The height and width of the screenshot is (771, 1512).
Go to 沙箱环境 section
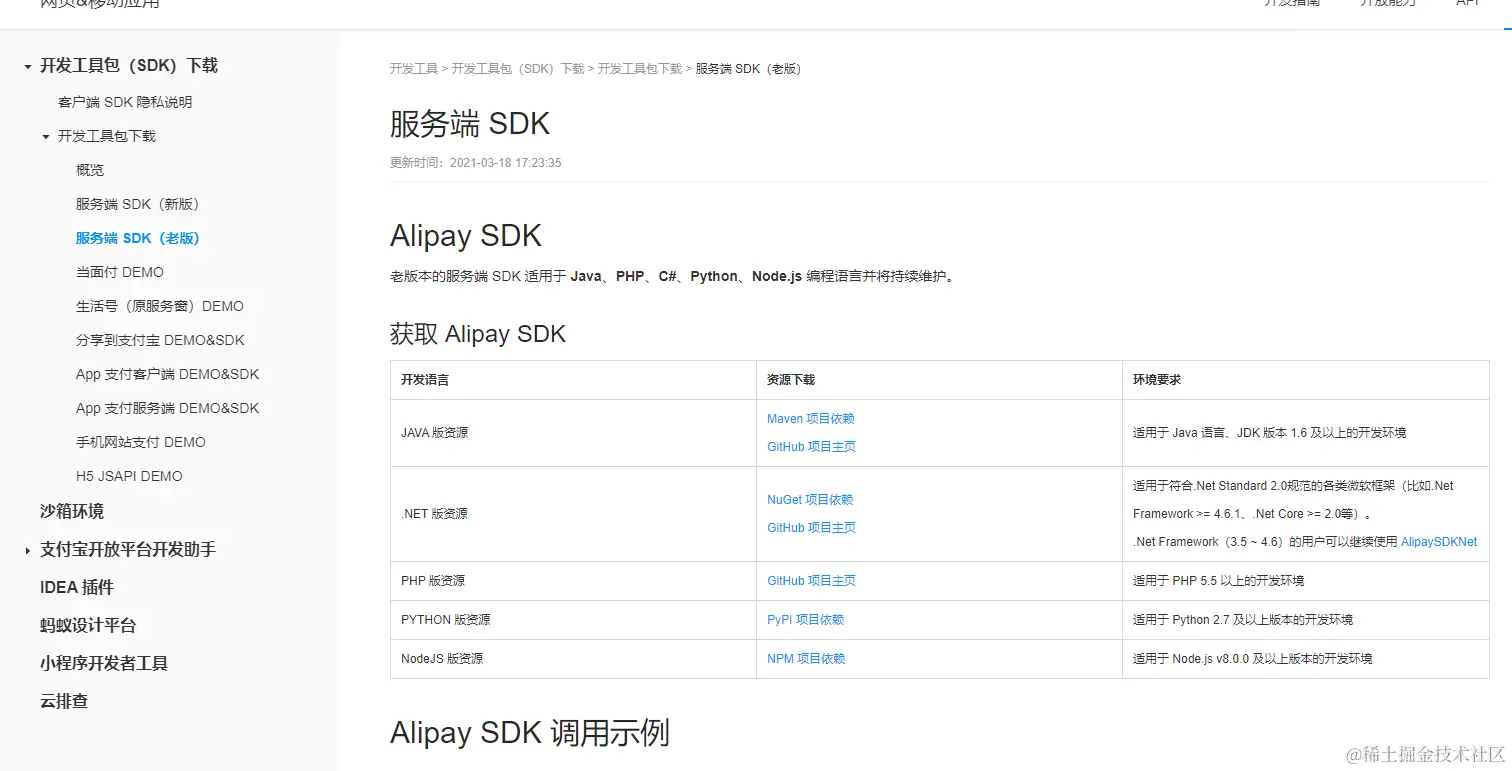(72, 511)
